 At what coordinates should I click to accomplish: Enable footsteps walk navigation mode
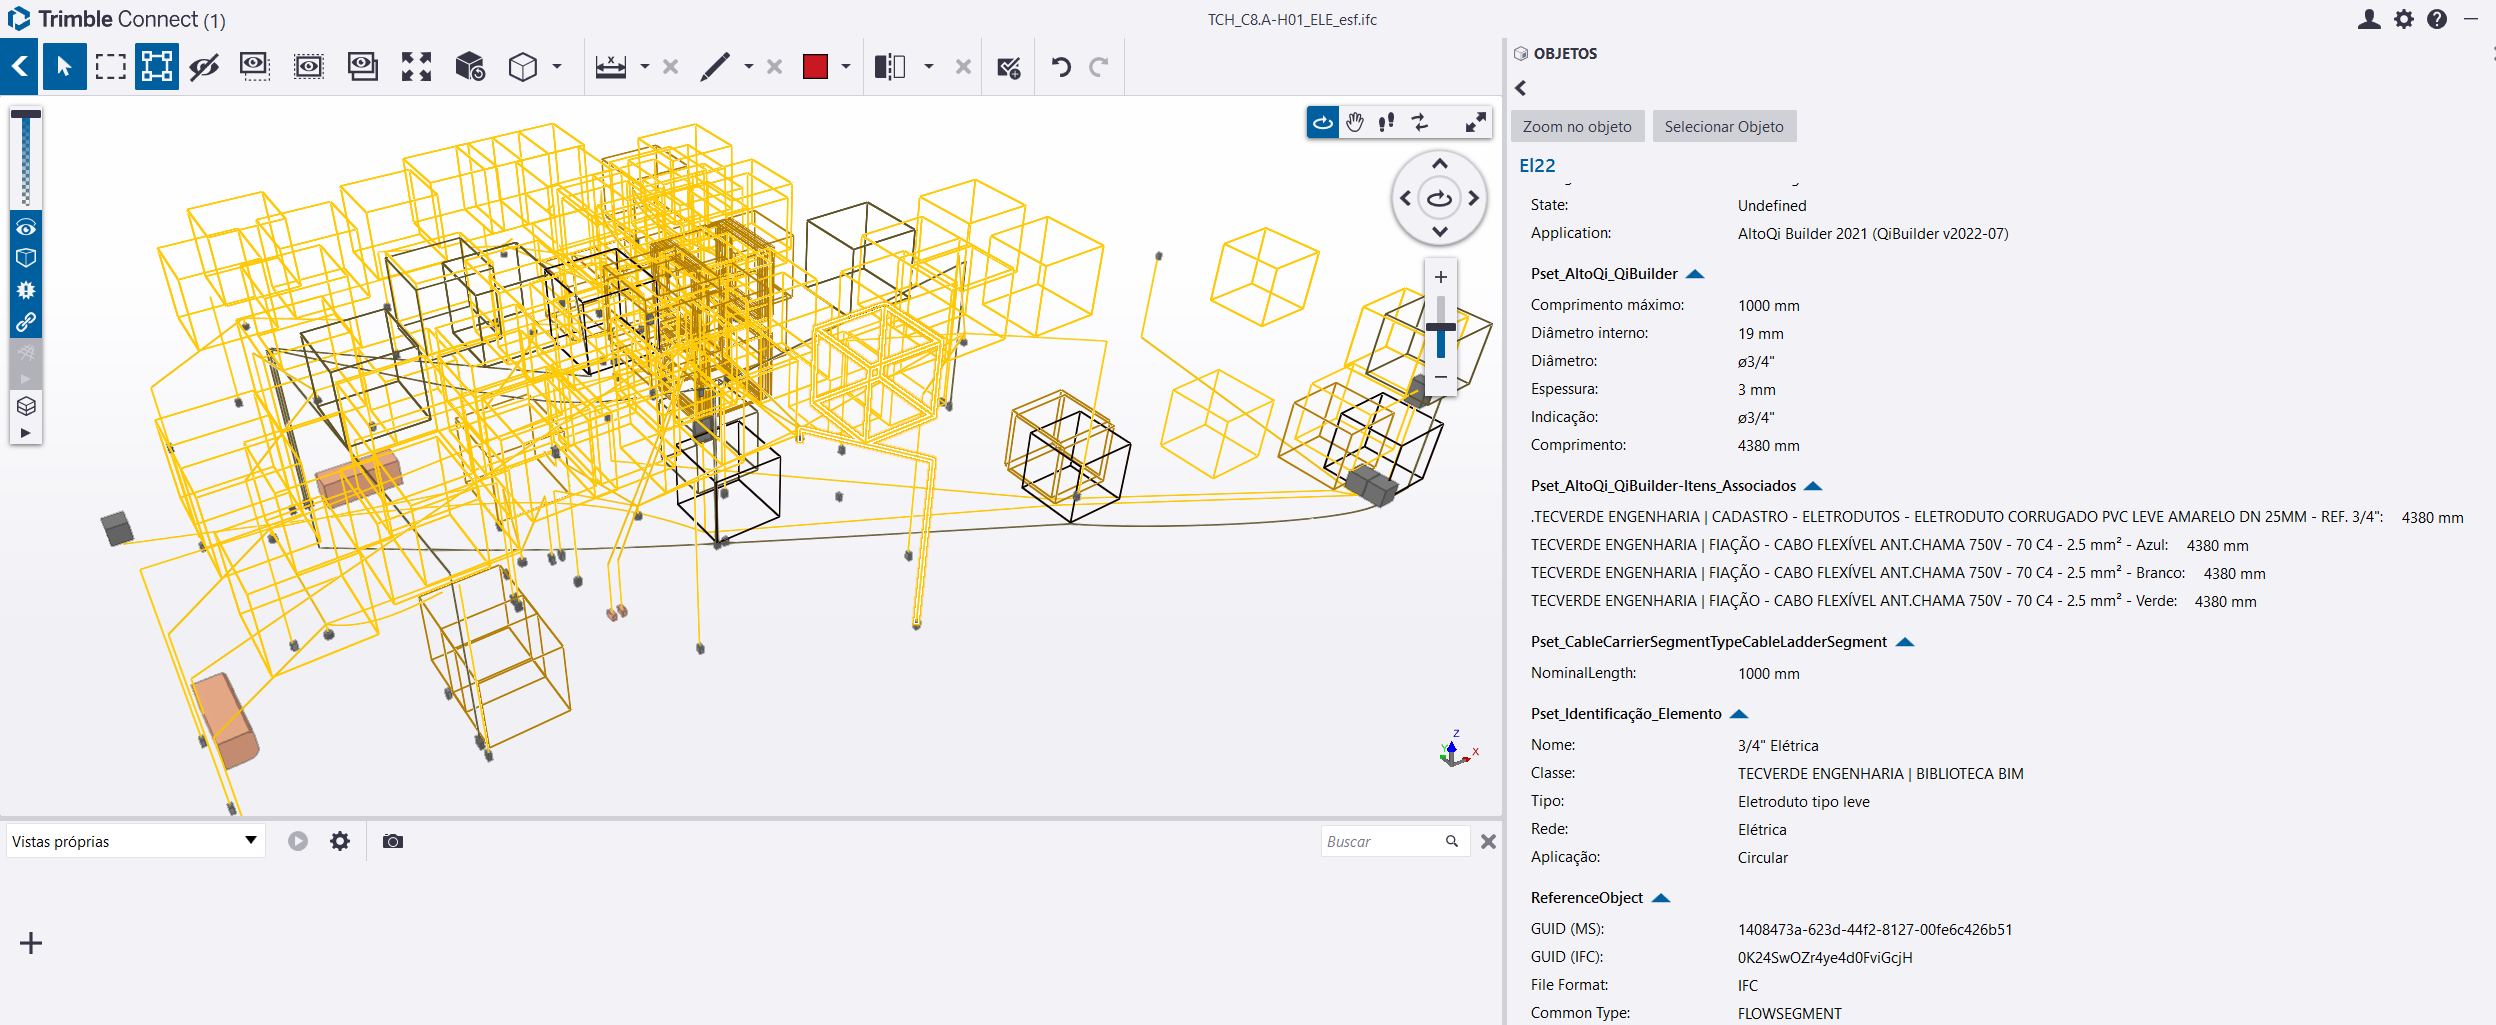click(x=1386, y=122)
